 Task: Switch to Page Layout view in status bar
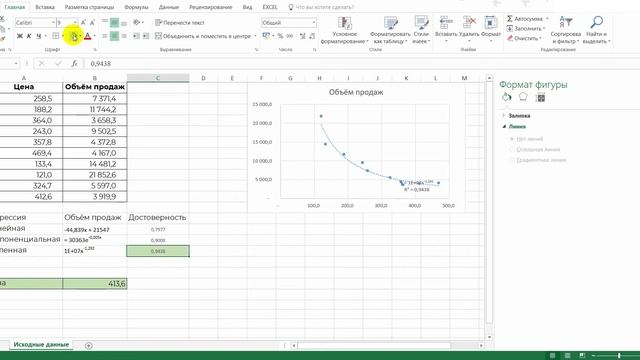point(567,356)
